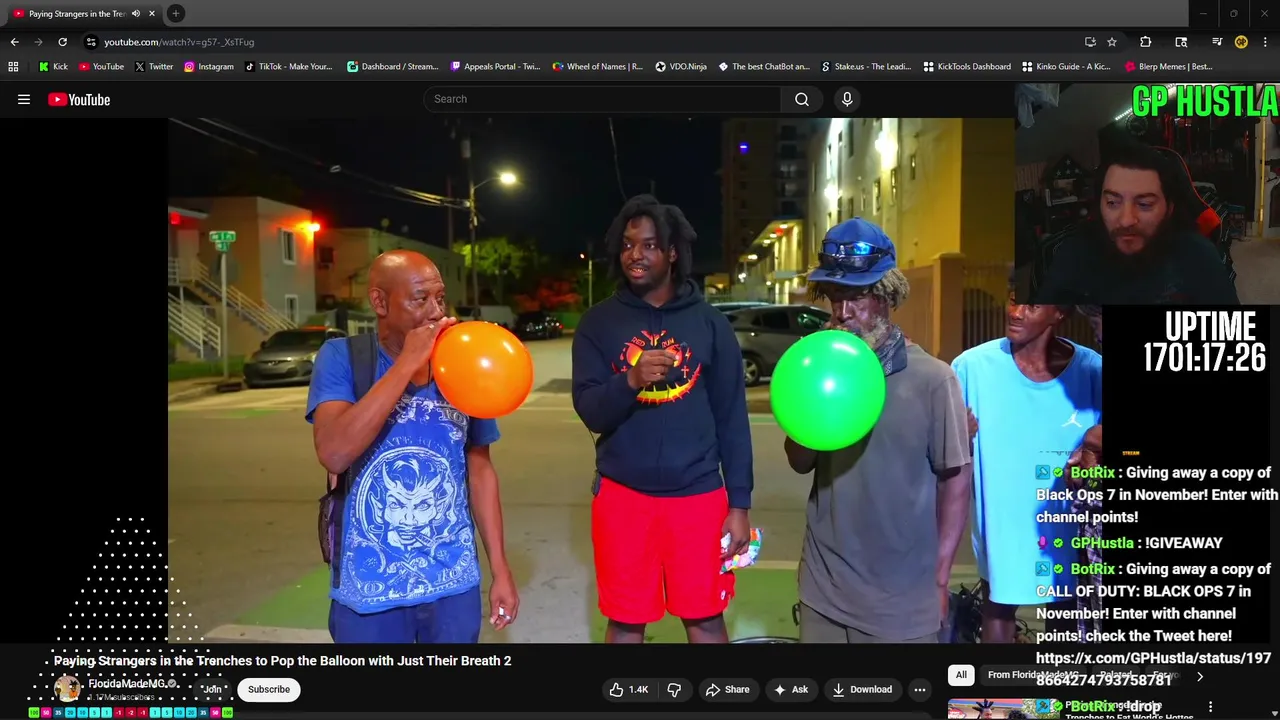Image resolution: width=1280 pixels, height=720 pixels.
Task: Like the video (1.4K thumbs up)
Action: click(629, 689)
